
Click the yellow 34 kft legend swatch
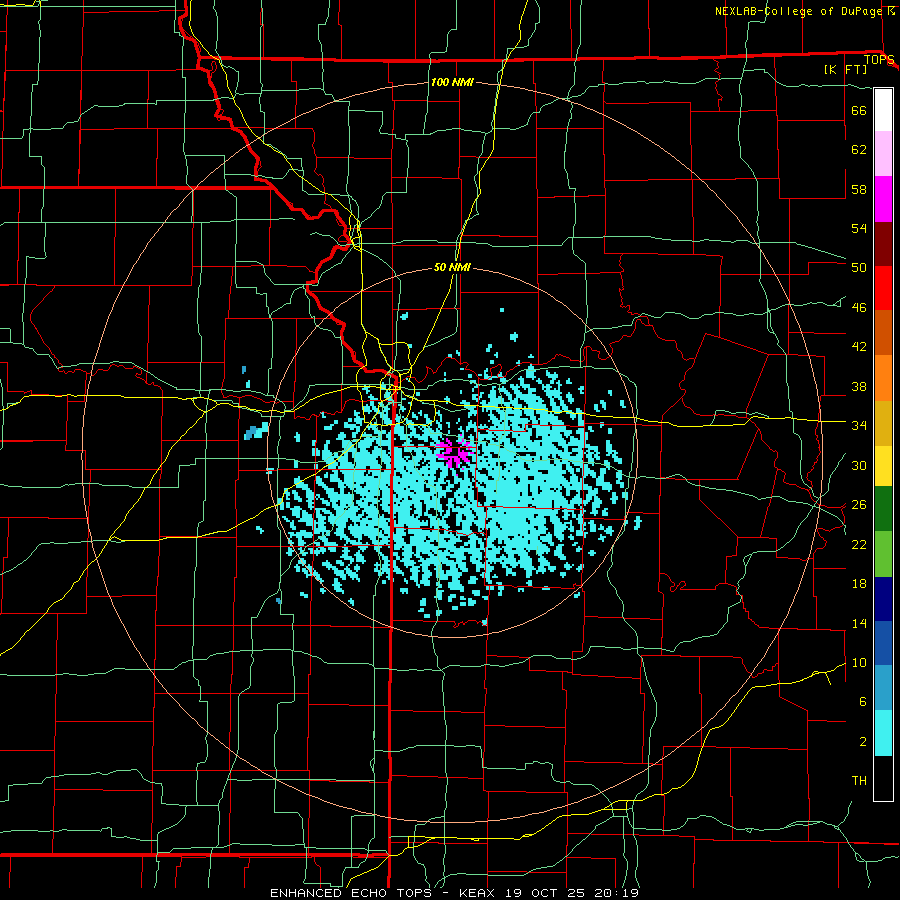pyautogui.click(x=883, y=466)
